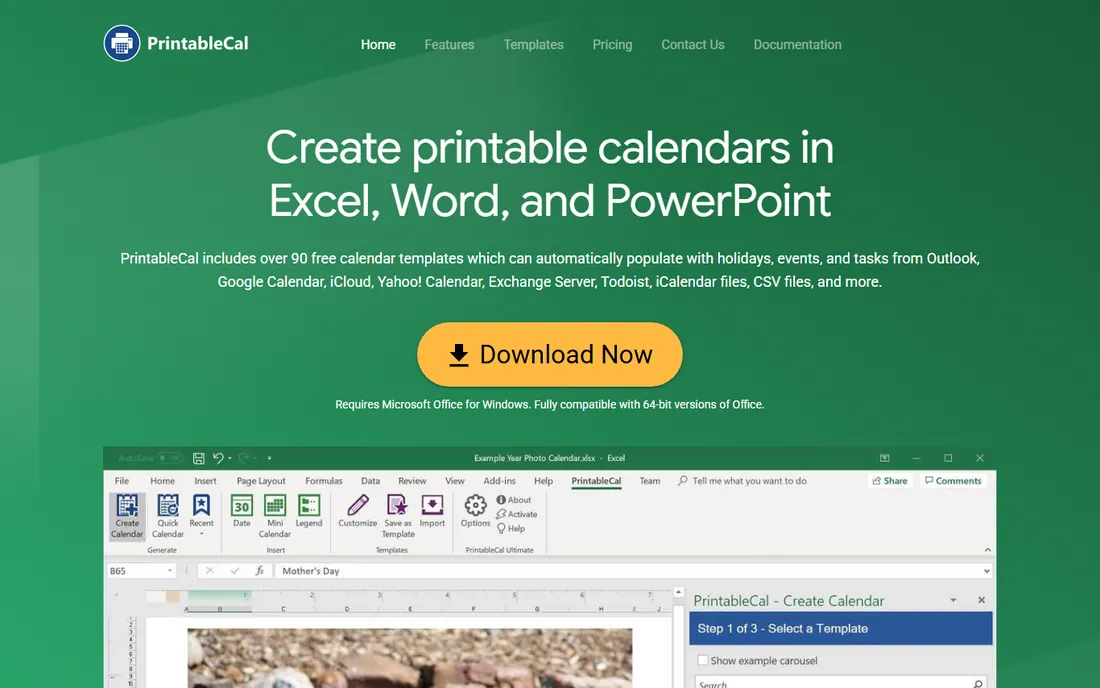Screen dimensions: 1100x688
Task: Switch to the Add-ins ribbon tab
Action: pyautogui.click(x=499, y=481)
